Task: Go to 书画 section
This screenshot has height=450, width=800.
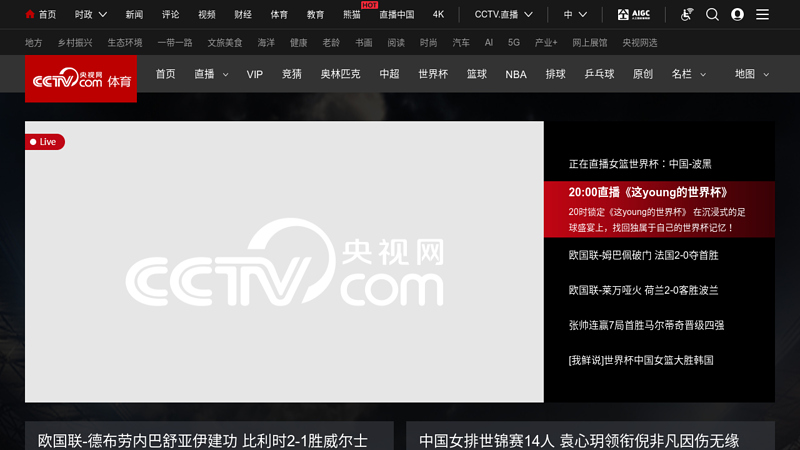Action: click(x=364, y=43)
